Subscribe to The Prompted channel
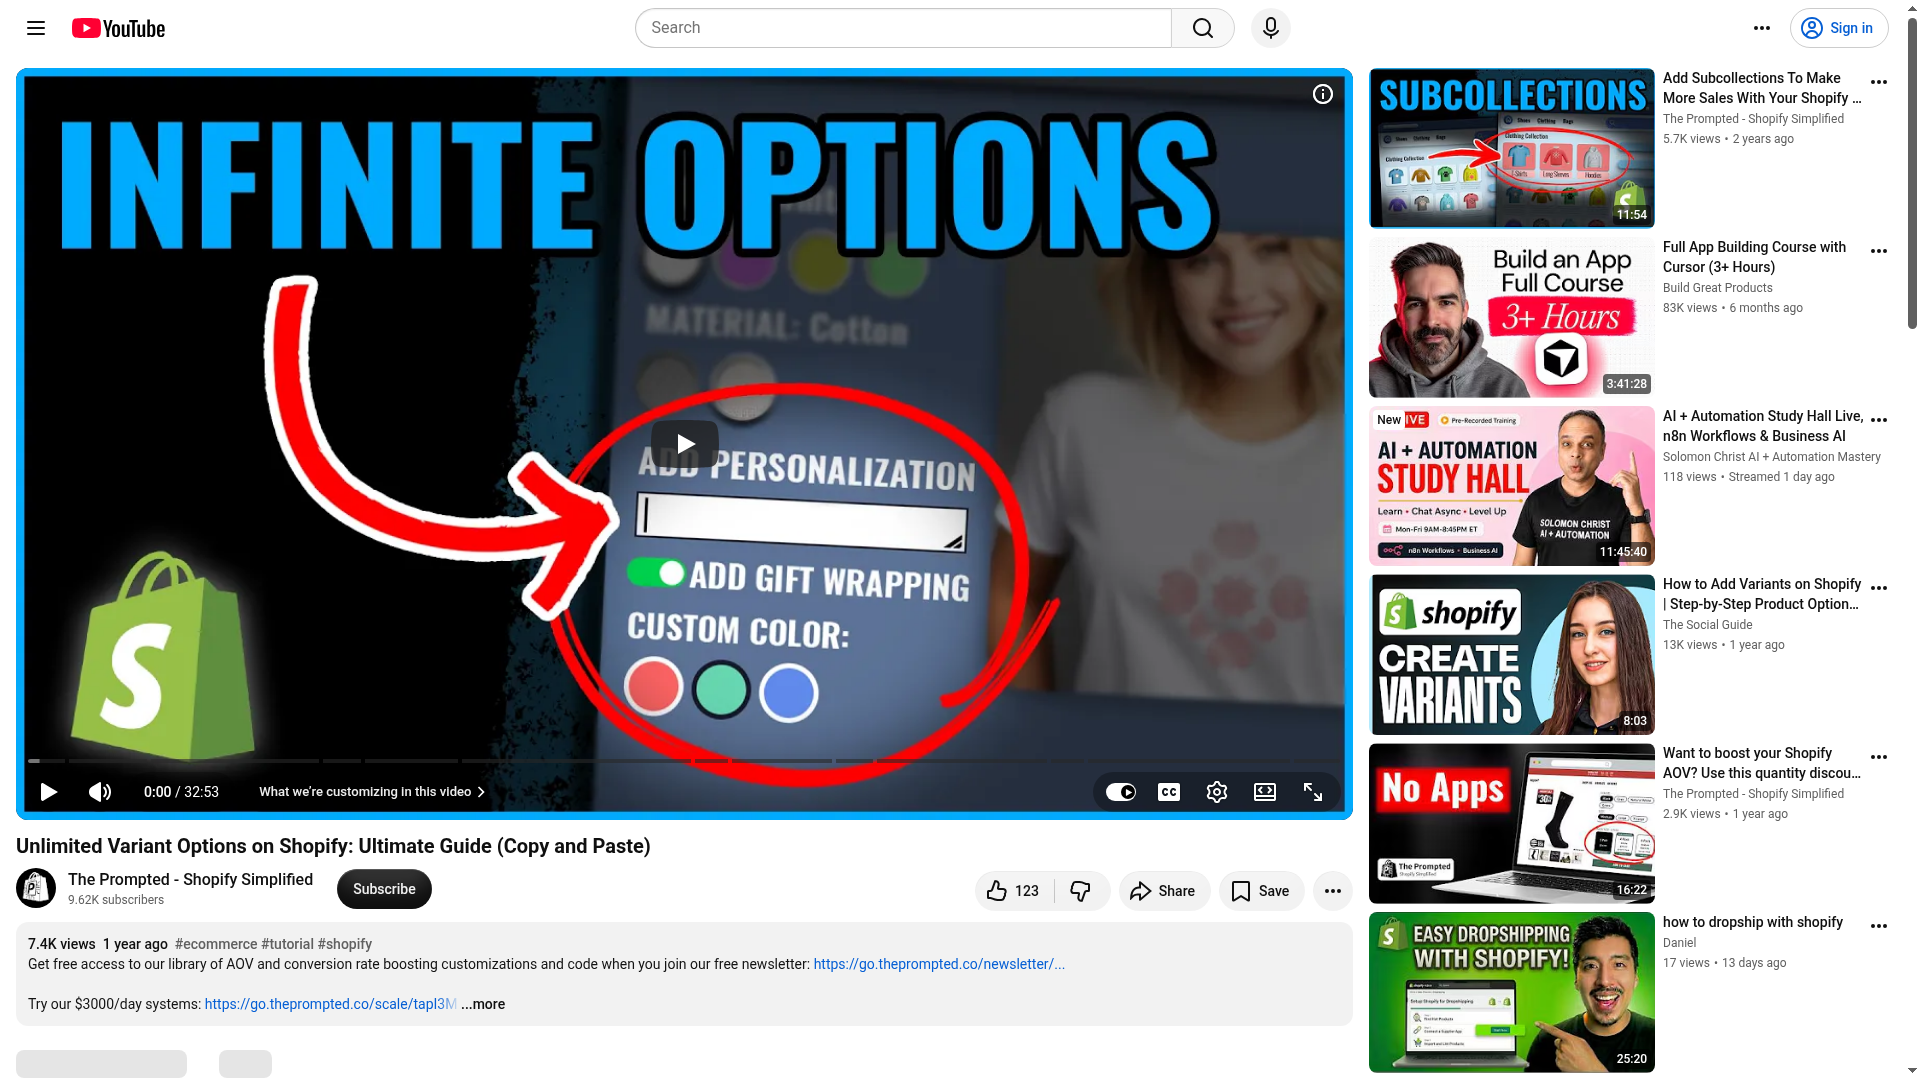The image size is (1920, 1080). [384, 889]
